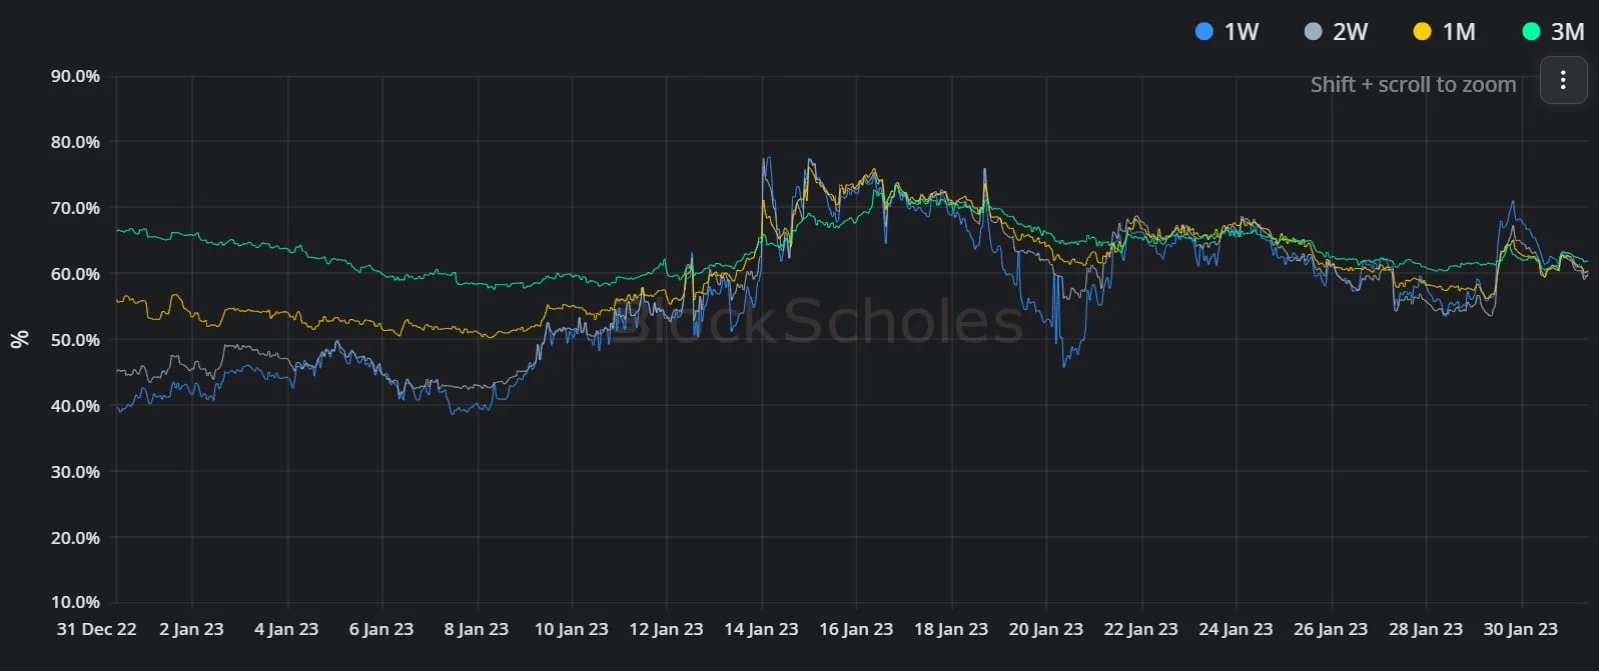
Task: Click the 20 Jan 23 date label
Action: coord(1046,629)
